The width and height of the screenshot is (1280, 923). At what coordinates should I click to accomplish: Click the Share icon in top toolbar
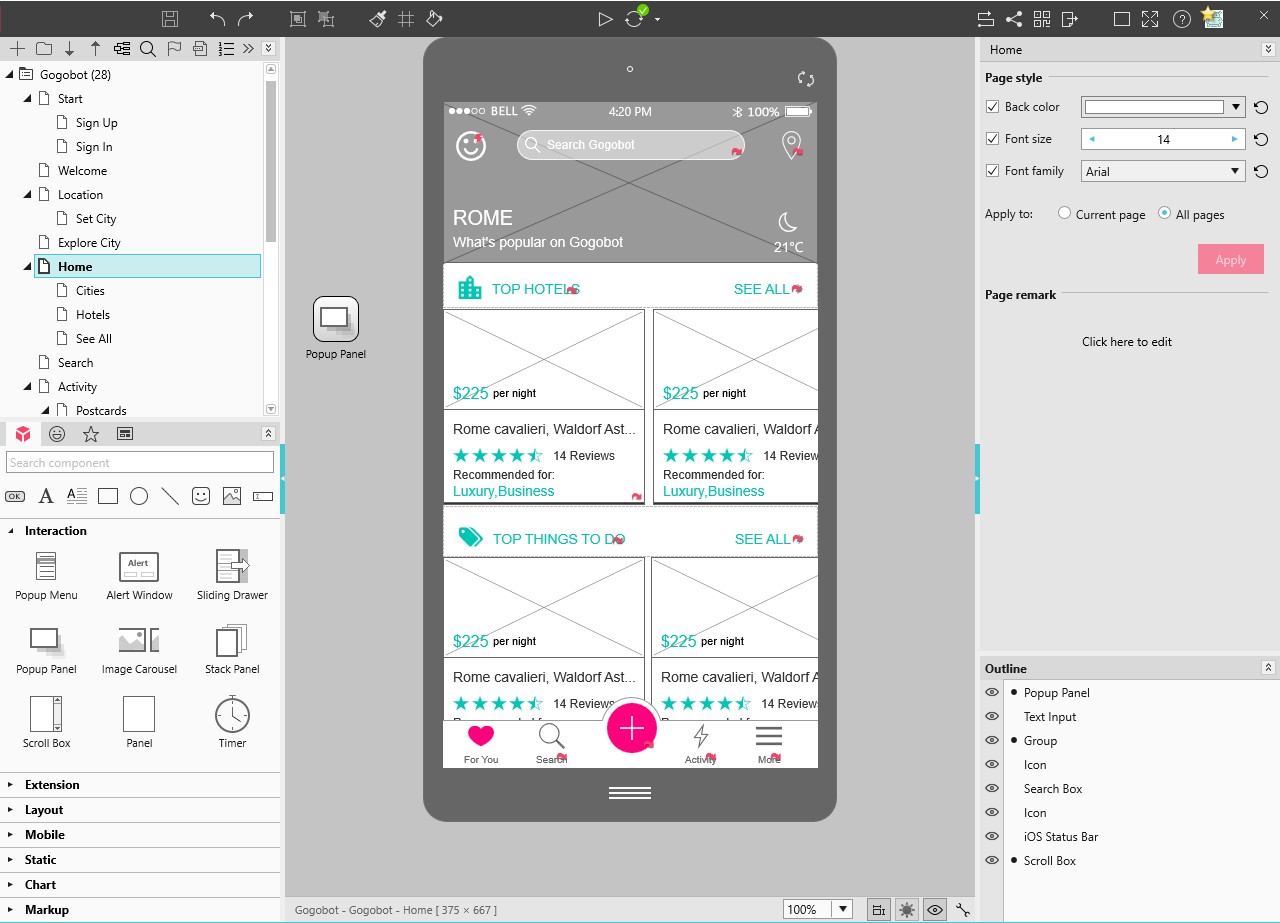point(1014,19)
